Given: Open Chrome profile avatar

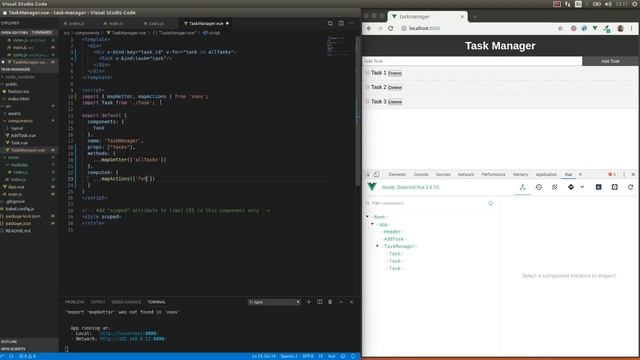Looking at the screenshot, I should tap(620, 28).
